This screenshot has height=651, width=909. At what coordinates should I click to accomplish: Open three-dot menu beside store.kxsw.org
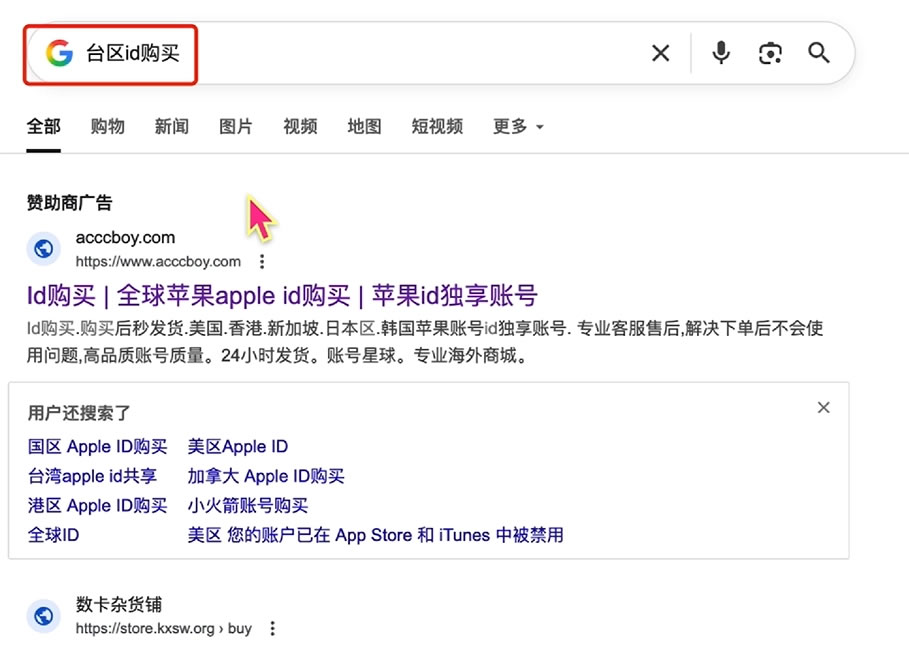(272, 629)
